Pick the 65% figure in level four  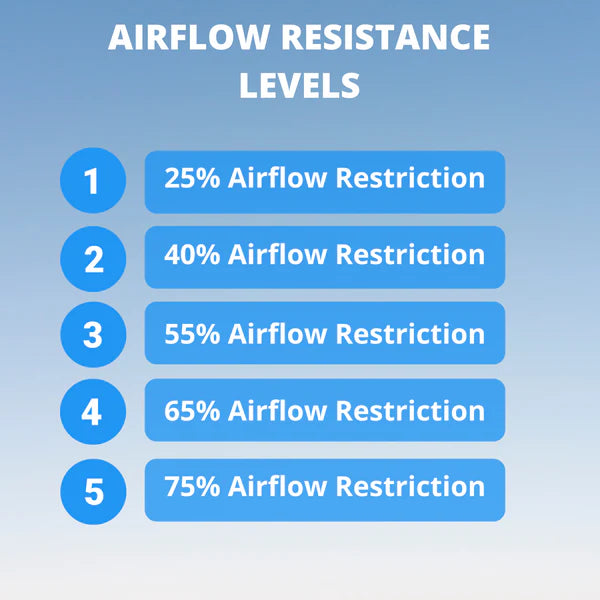[192, 410]
